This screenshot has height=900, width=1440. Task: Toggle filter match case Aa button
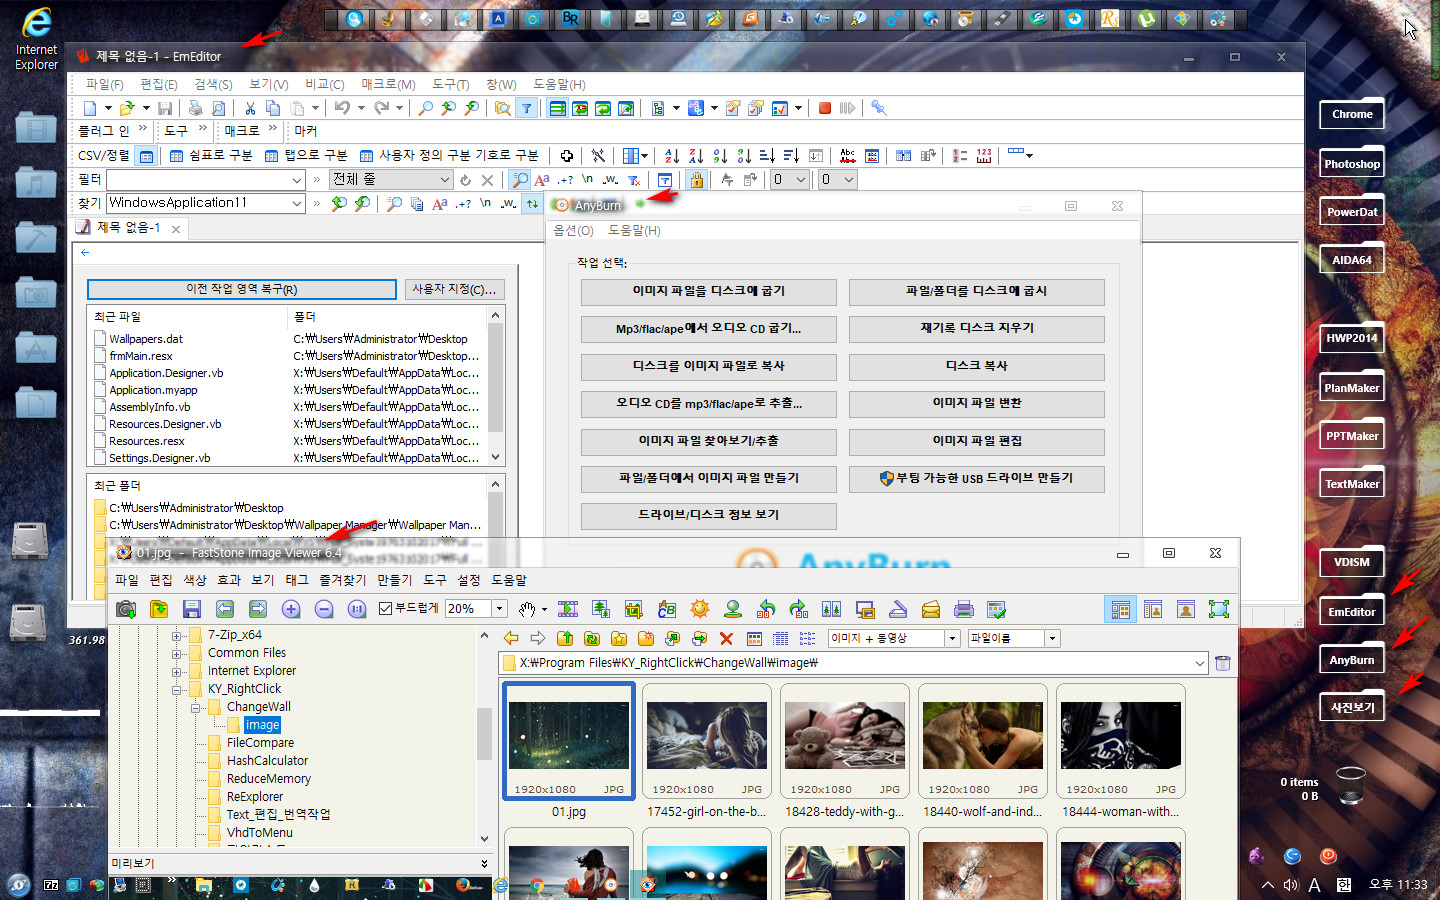click(x=542, y=180)
